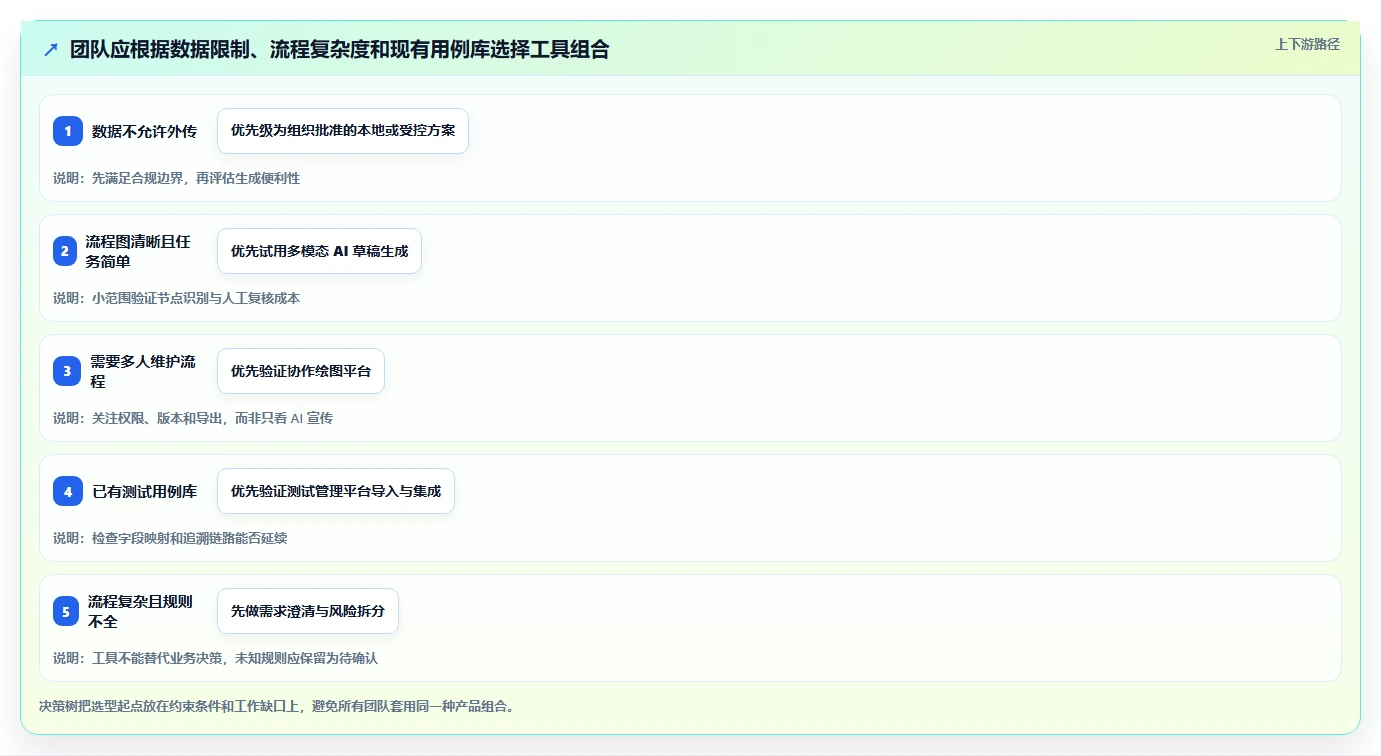
Task: Click the note 检查字段映射和追溯链路能否延续
Action: [x=170, y=538]
